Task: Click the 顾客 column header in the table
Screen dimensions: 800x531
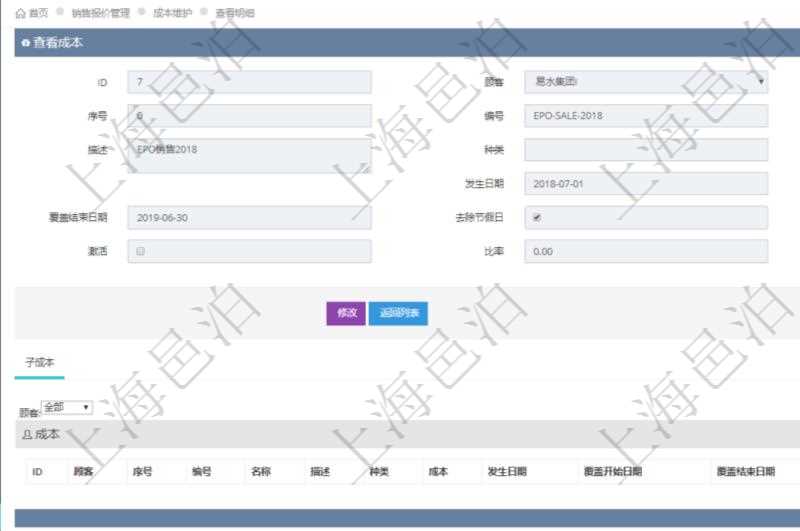Action: click(x=84, y=472)
